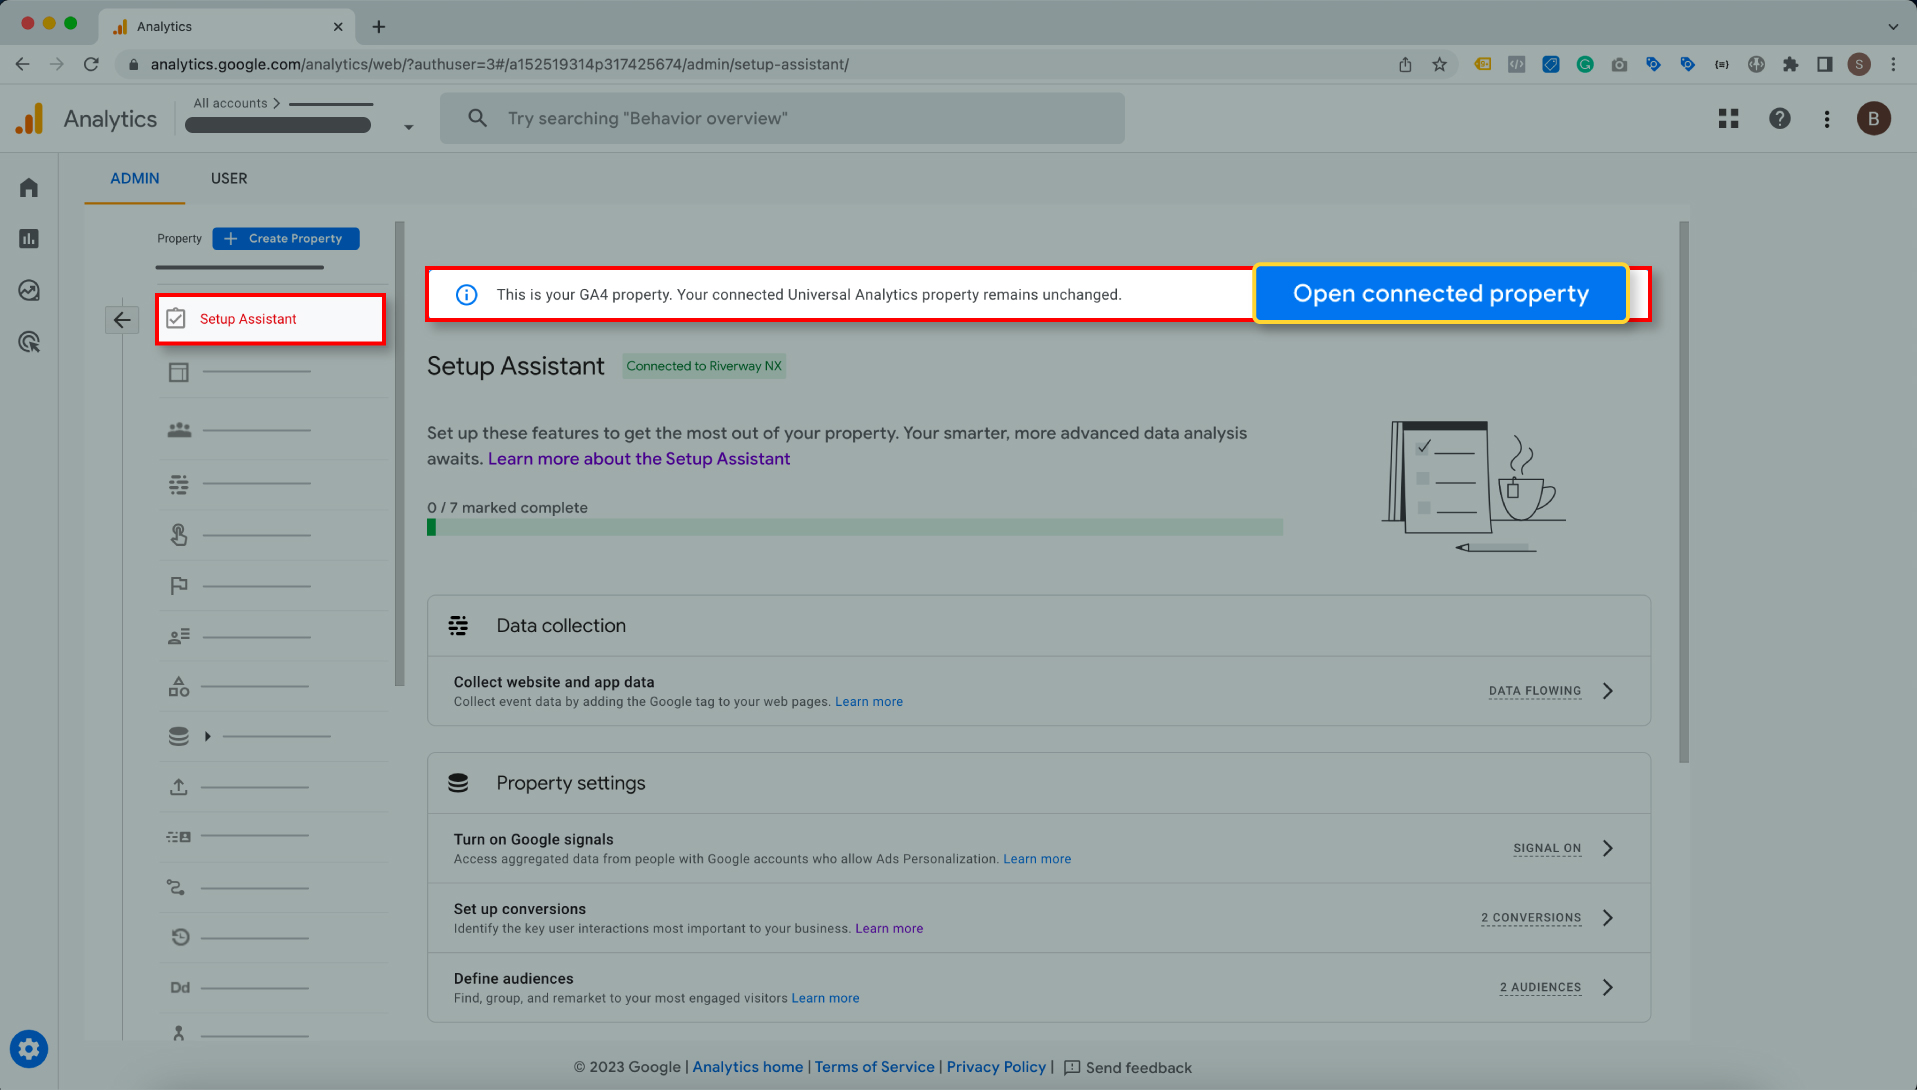Click the browser address bar URL
This screenshot has width=1917, height=1090.
499,64
